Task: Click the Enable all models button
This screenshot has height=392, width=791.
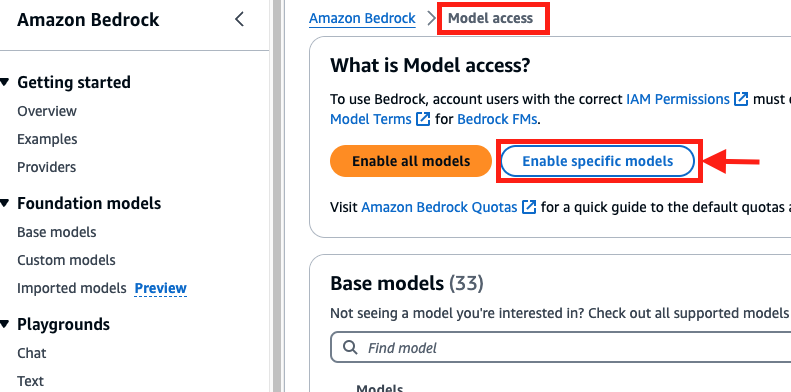Action: [x=411, y=161]
